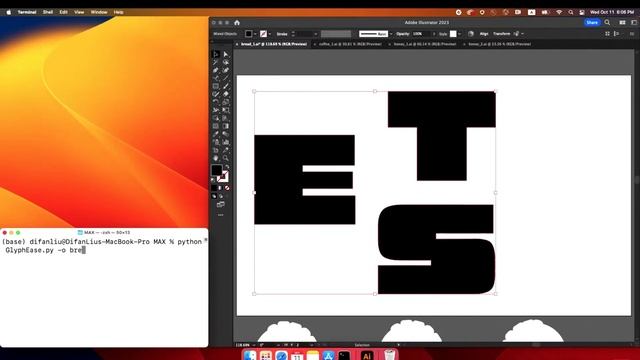
Task: Open Safari from the Dock
Action: [281, 356]
